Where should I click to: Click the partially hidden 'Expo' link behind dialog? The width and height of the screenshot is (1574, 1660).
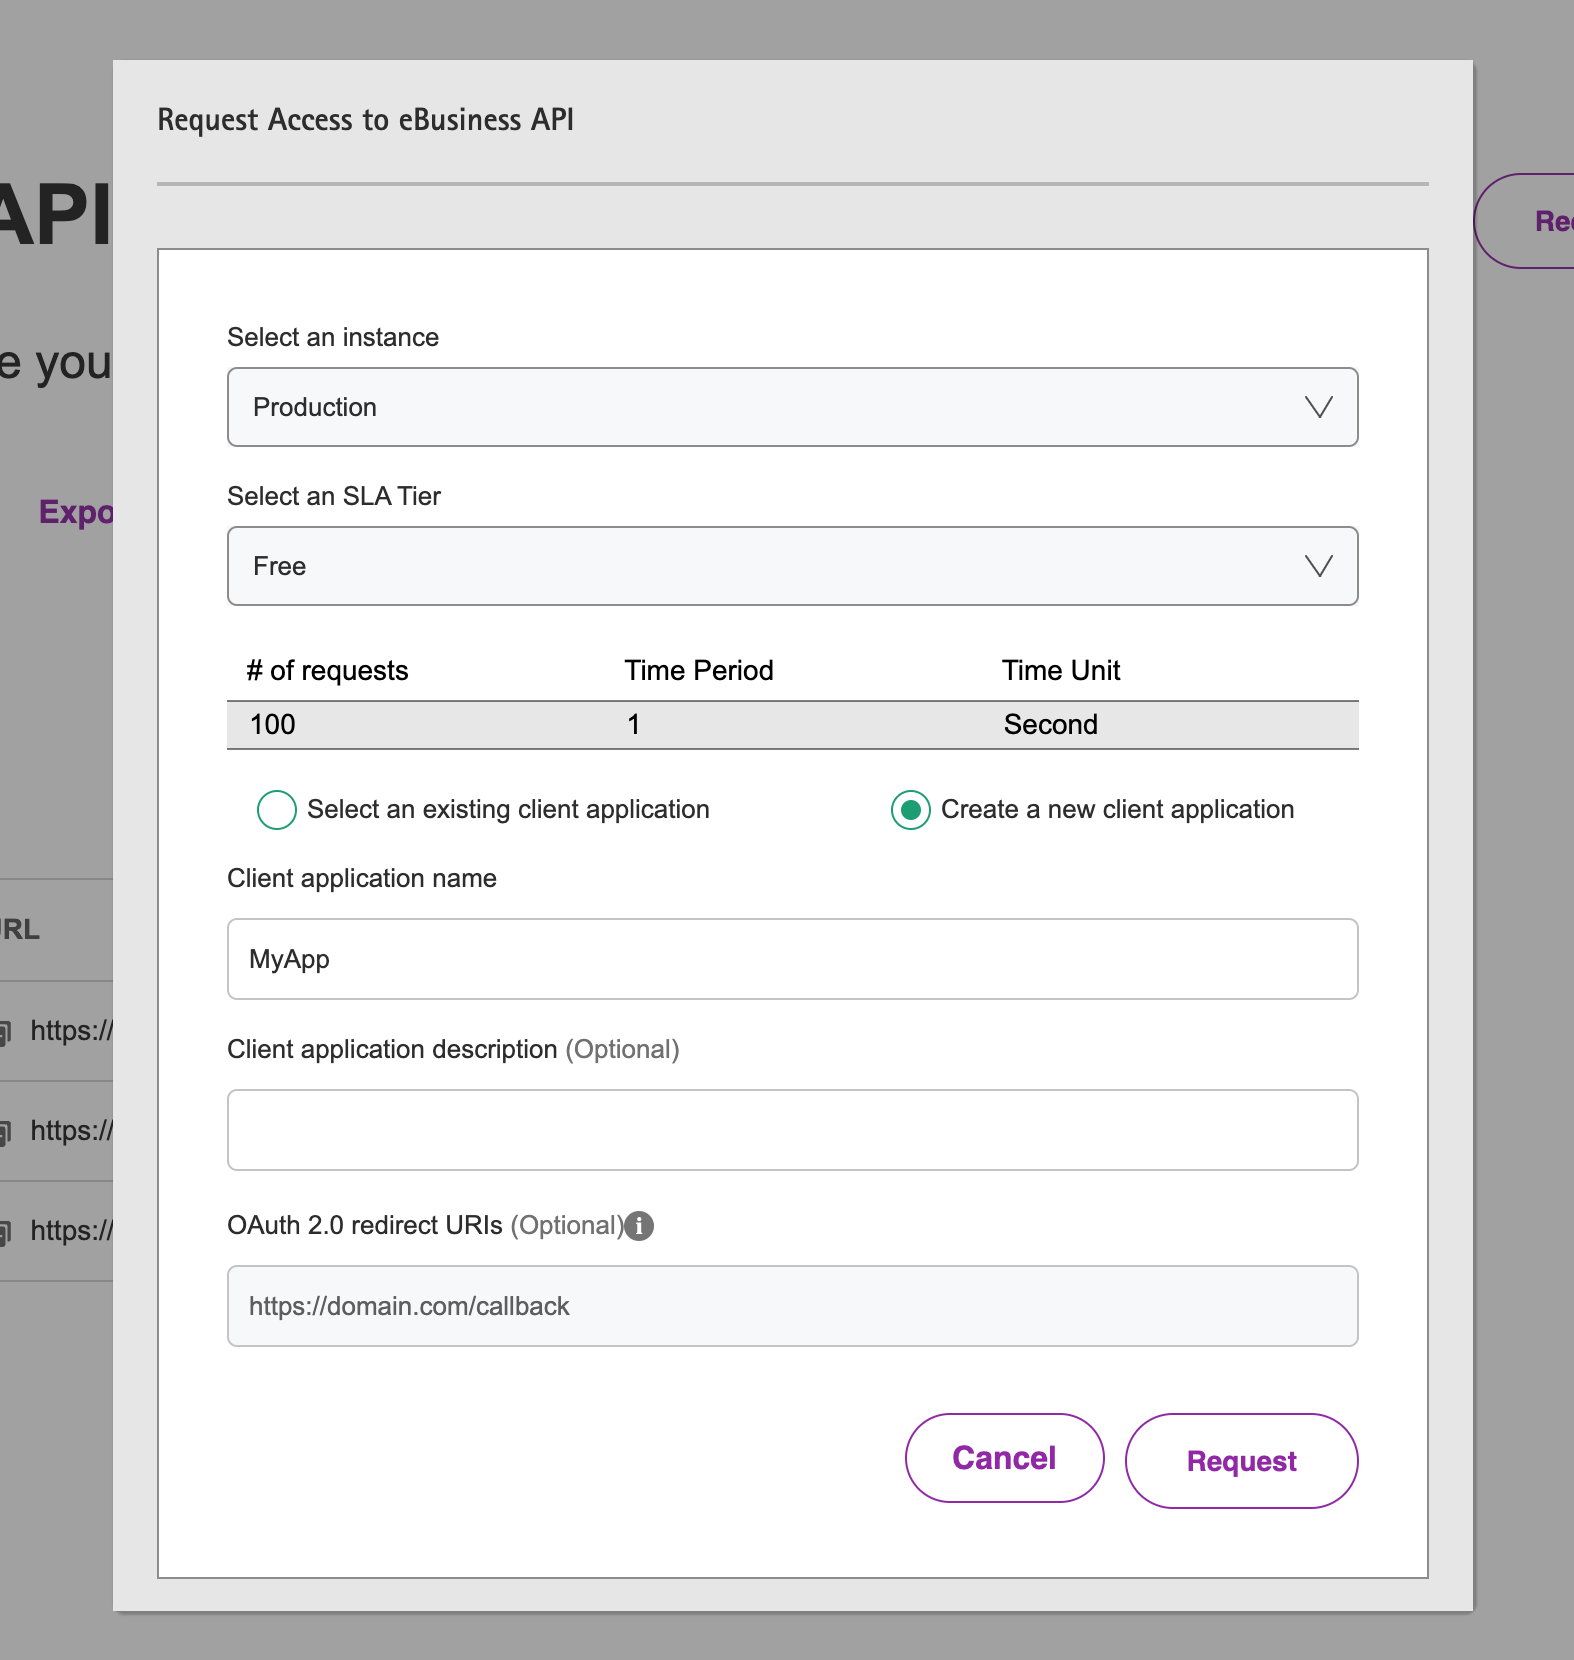(x=76, y=512)
